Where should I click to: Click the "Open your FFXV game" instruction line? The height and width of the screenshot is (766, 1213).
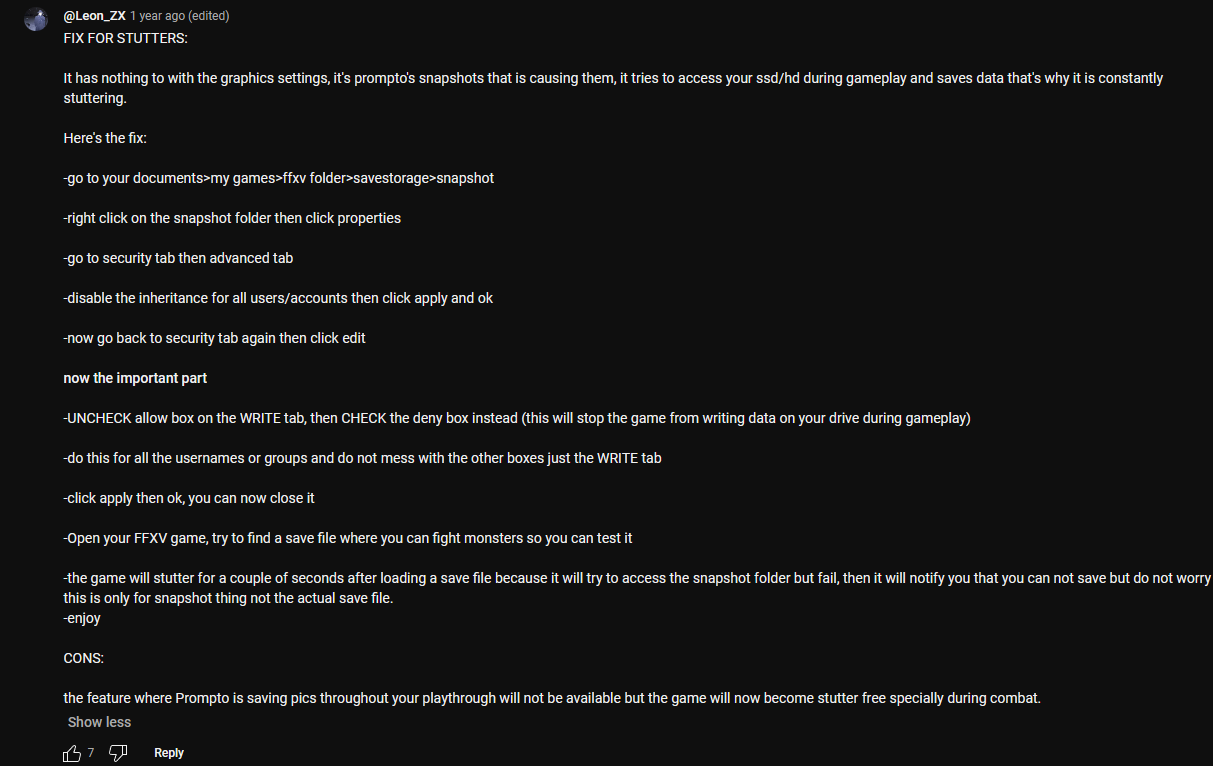pos(348,538)
